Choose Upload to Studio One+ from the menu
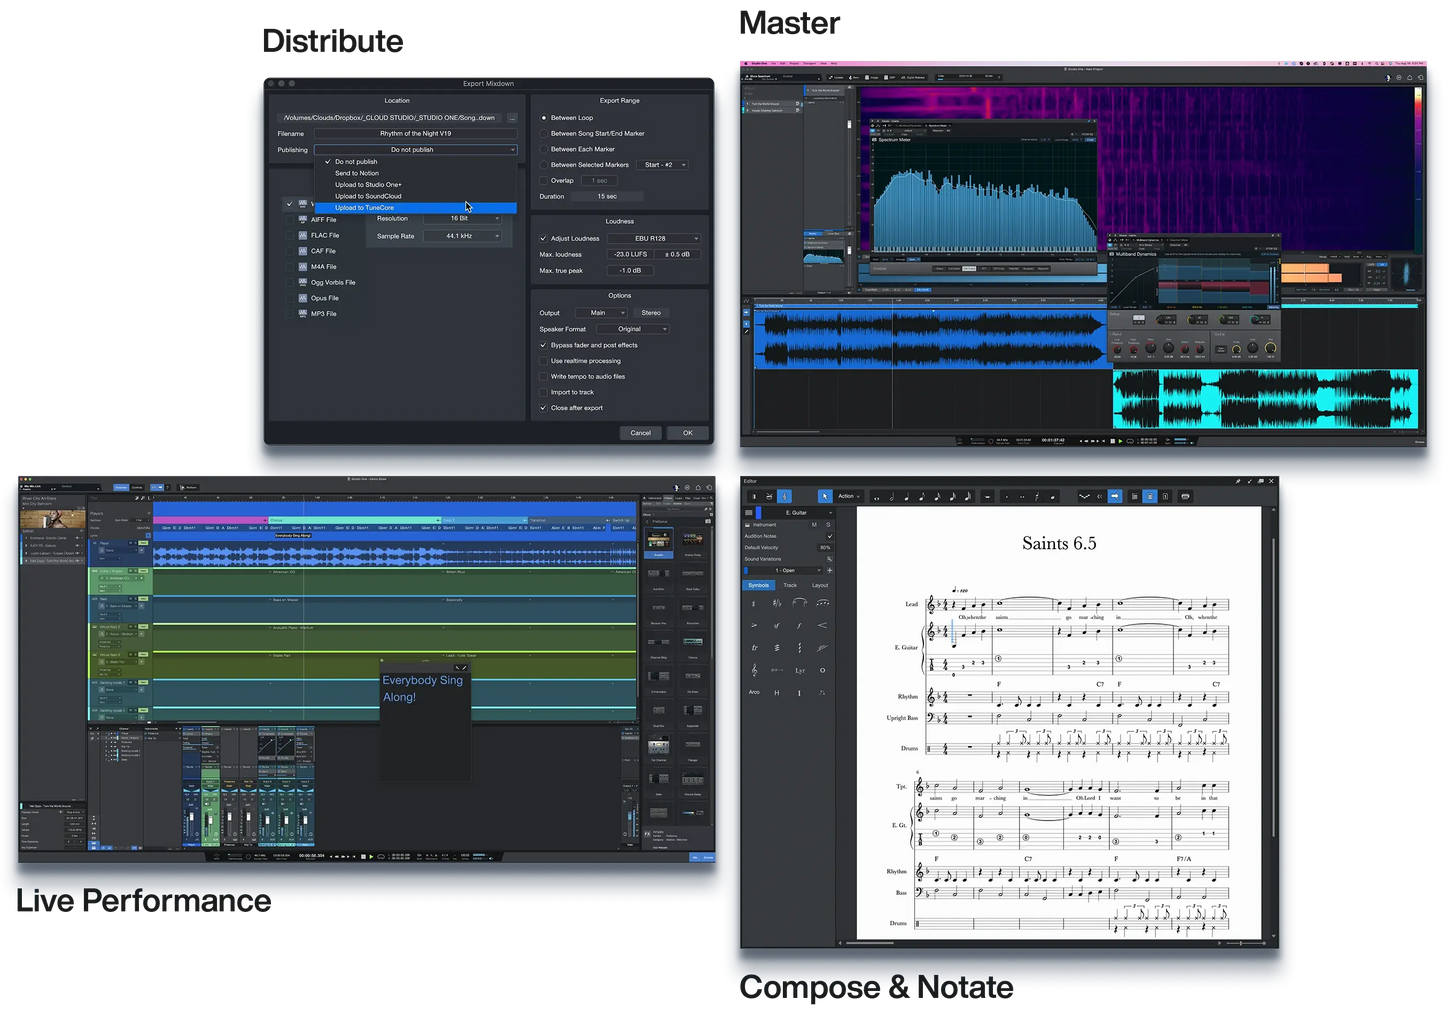The image size is (1445, 1015). pos(416,185)
